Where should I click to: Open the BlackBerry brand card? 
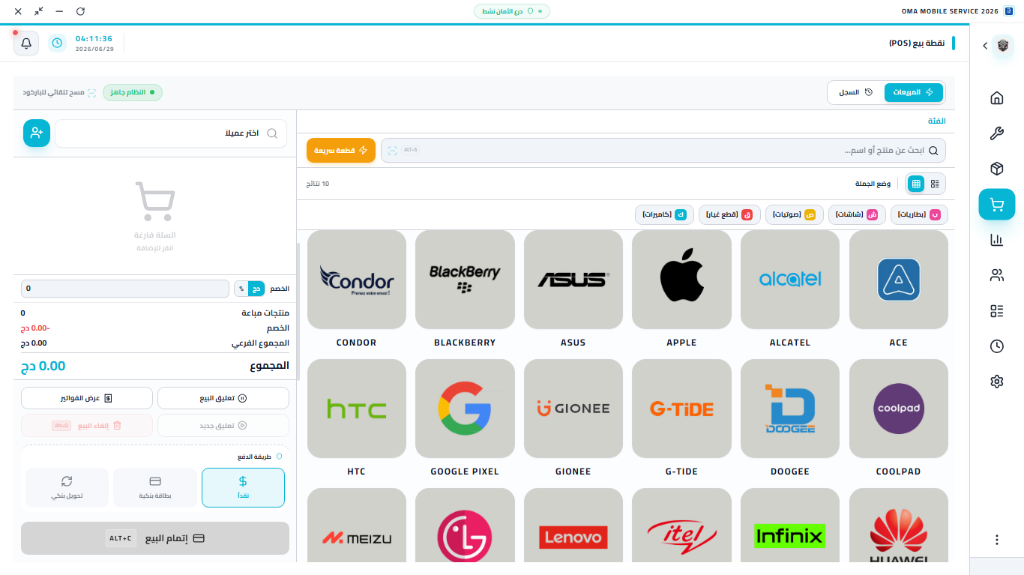(x=465, y=280)
